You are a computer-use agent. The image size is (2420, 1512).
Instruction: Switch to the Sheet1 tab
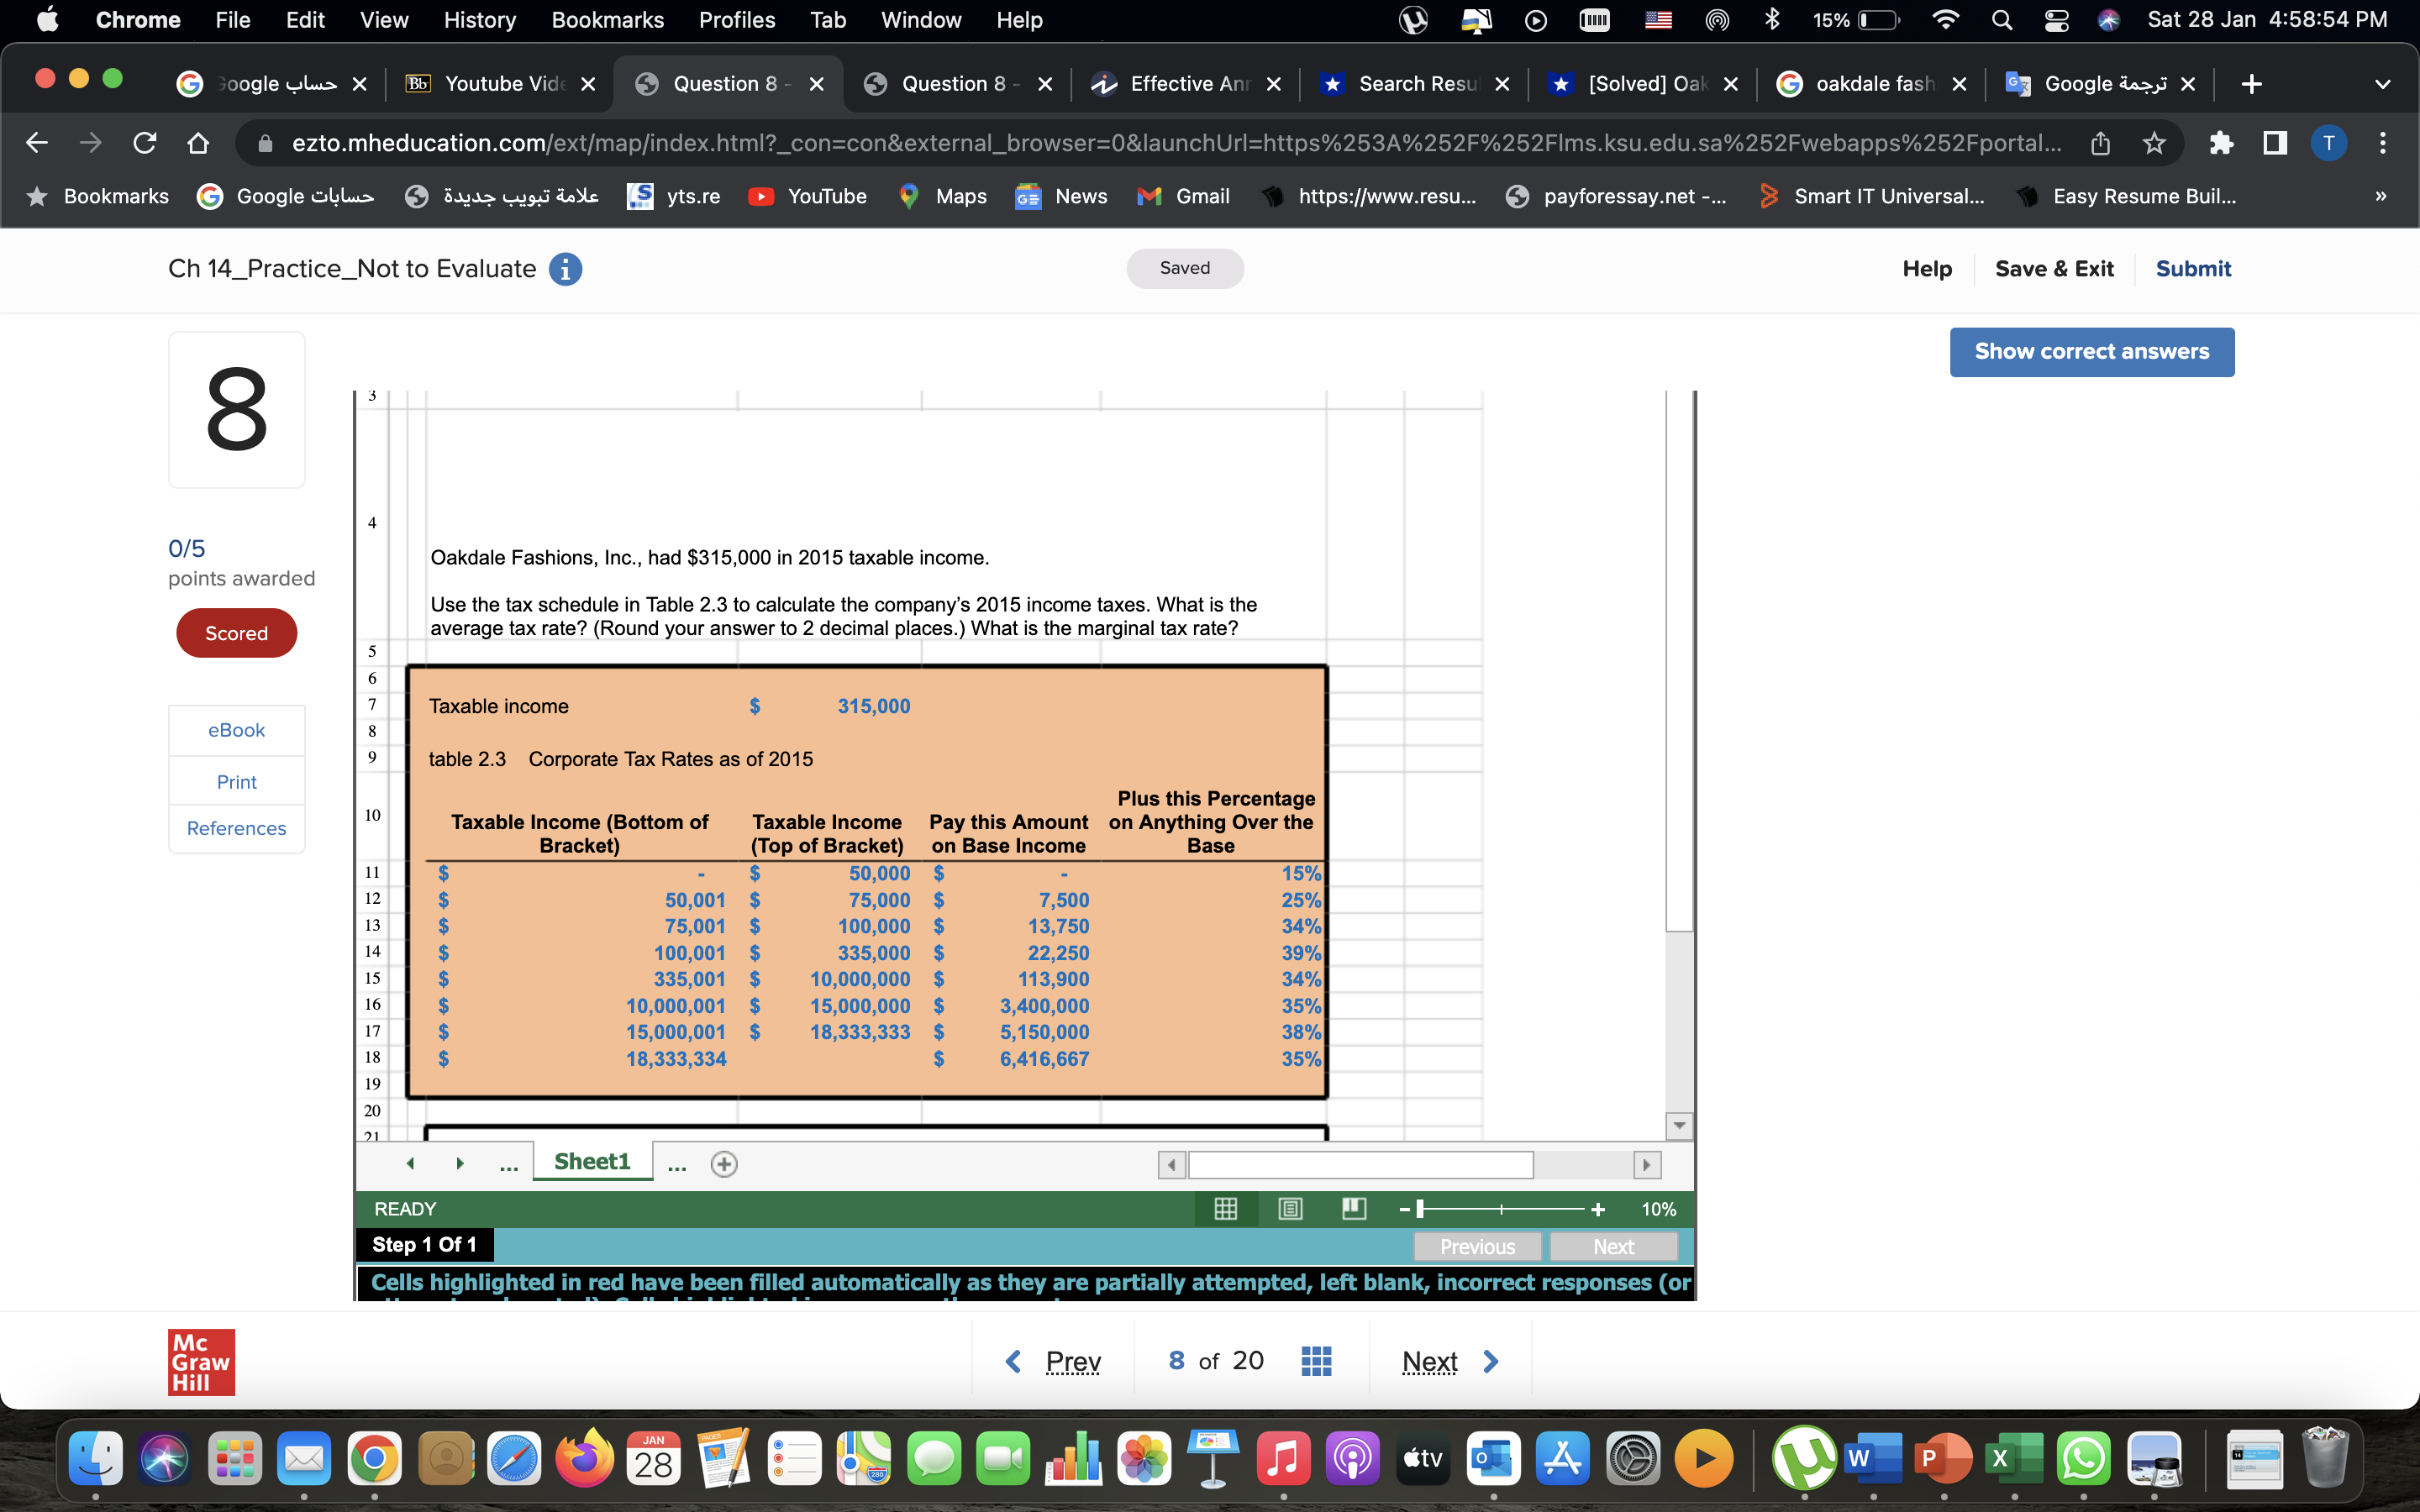pyautogui.click(x=592, y=1160)
